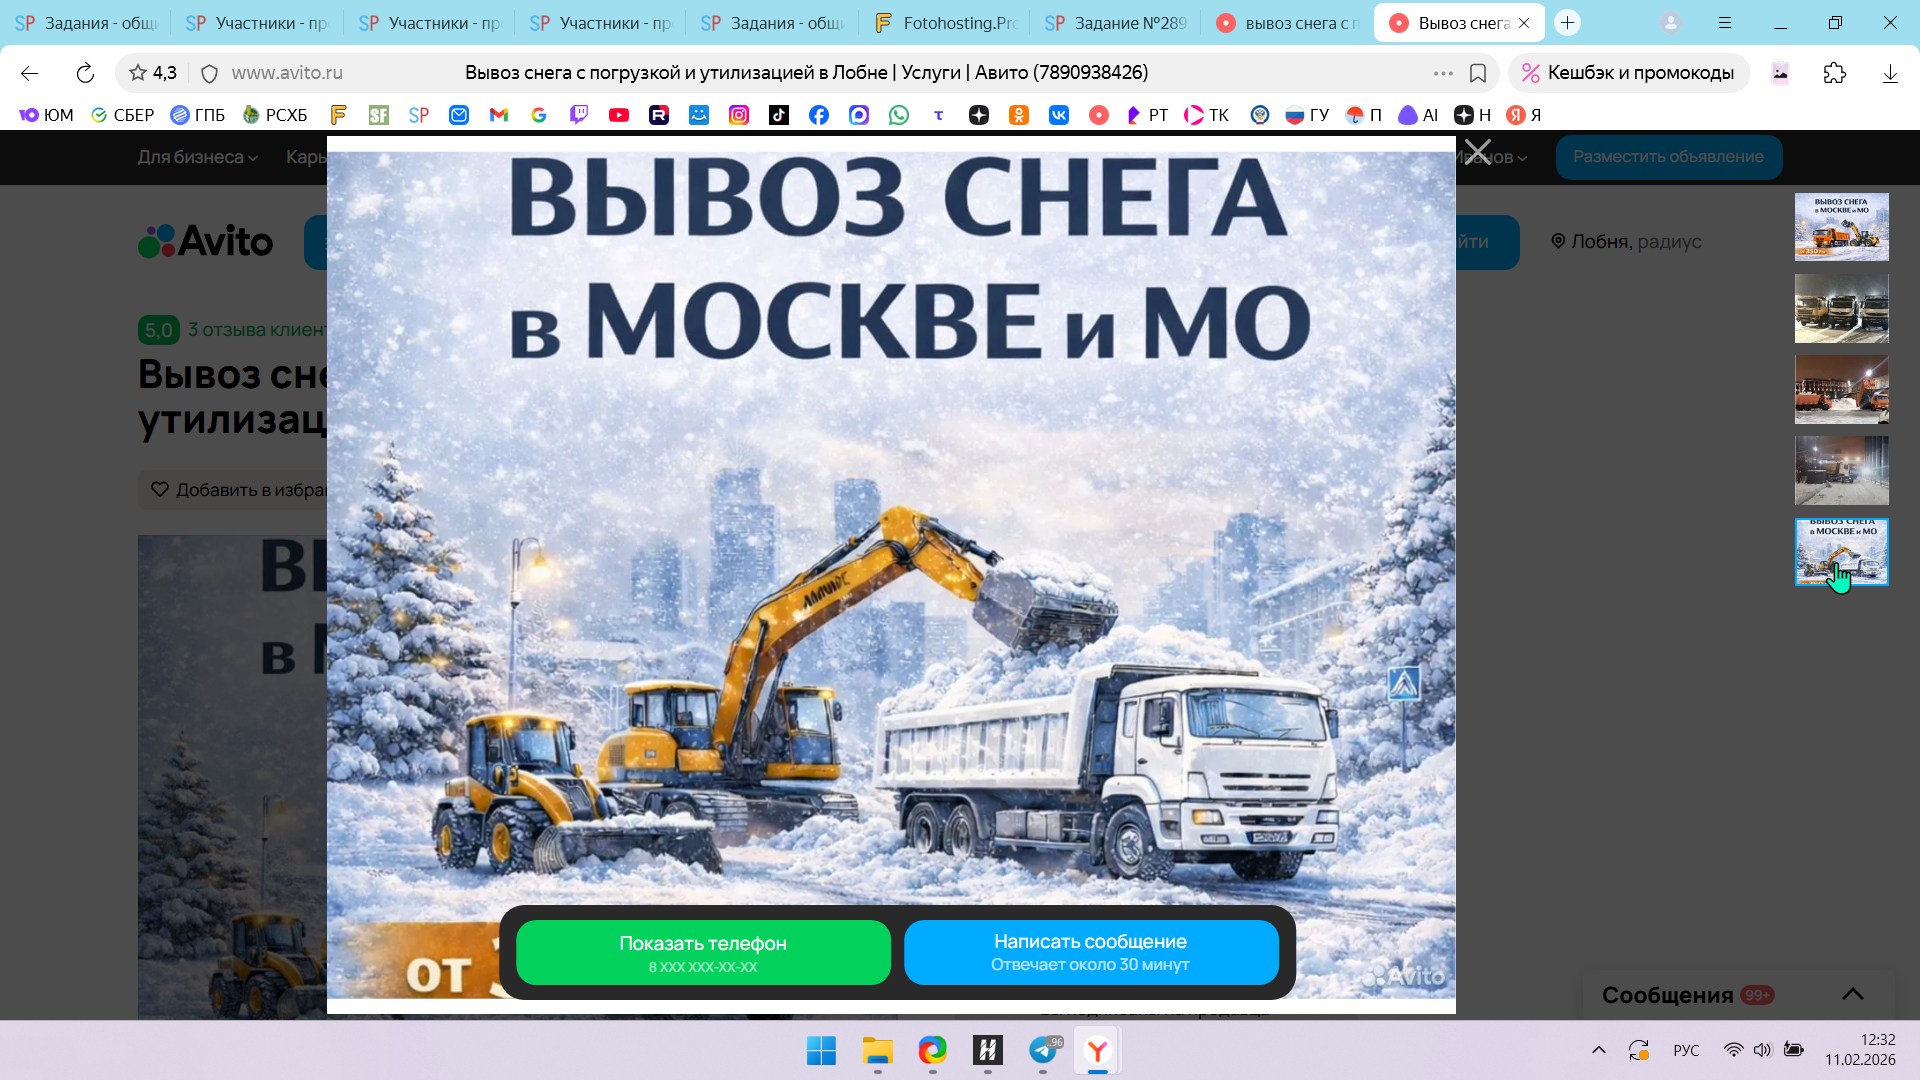
Task: Select the second thumbnail with trucks
Action: (1841, 308)
